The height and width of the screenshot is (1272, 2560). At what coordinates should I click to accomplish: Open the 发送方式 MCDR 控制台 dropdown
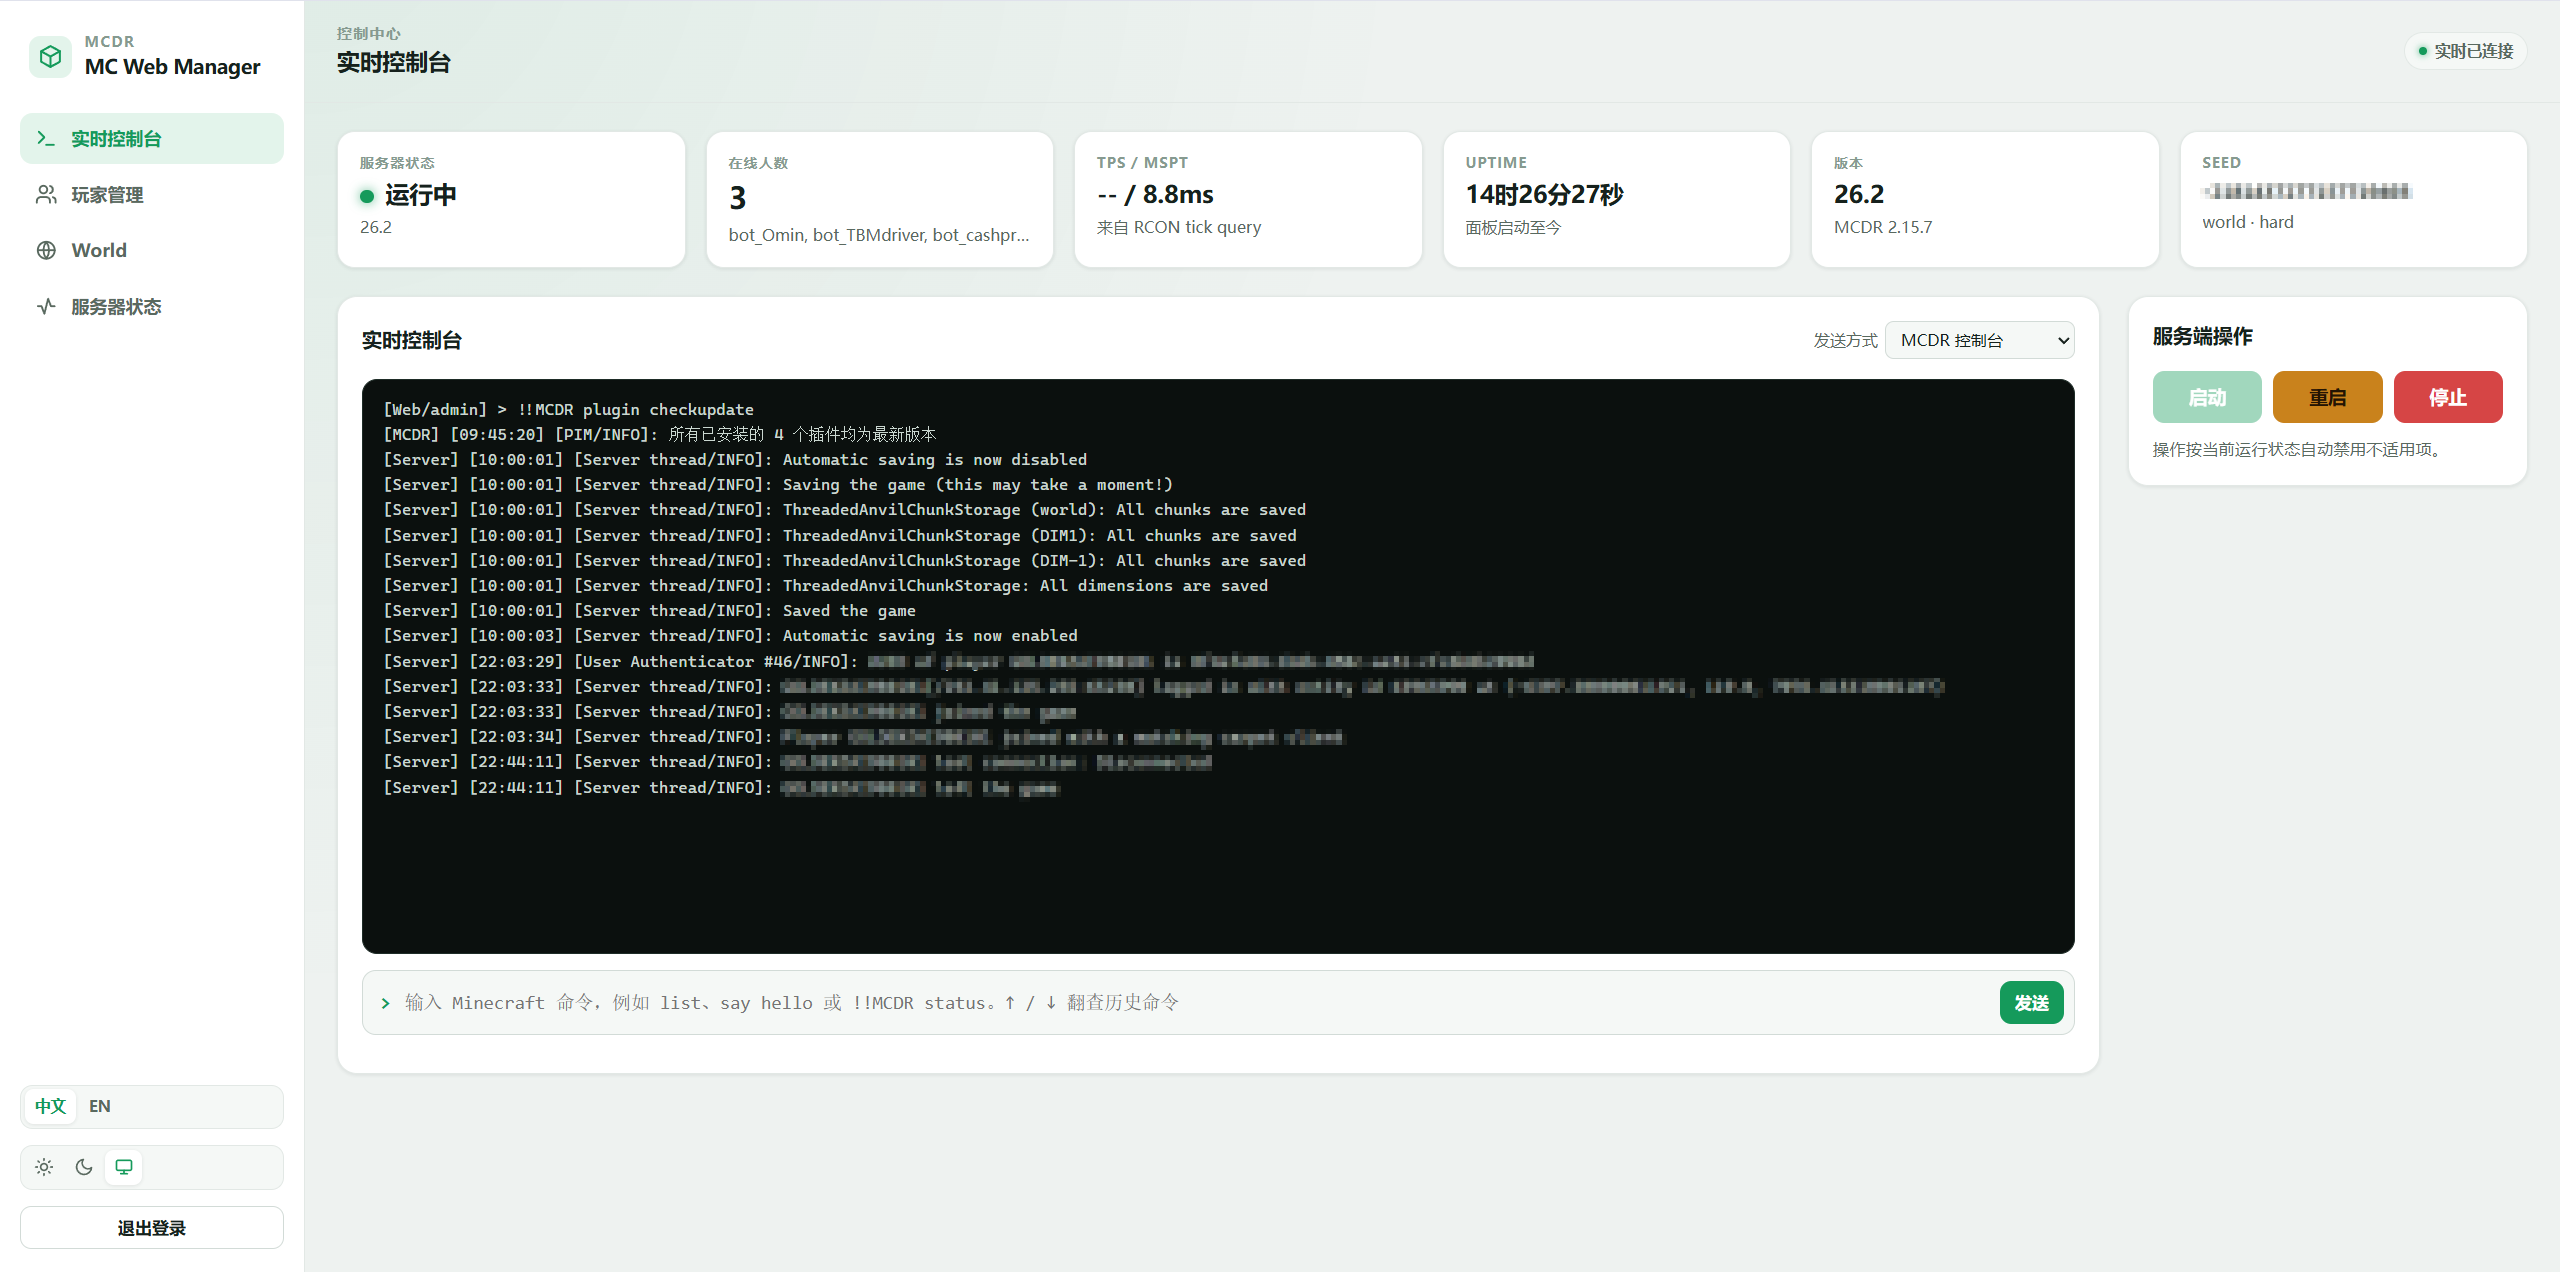click(1979, 340)
